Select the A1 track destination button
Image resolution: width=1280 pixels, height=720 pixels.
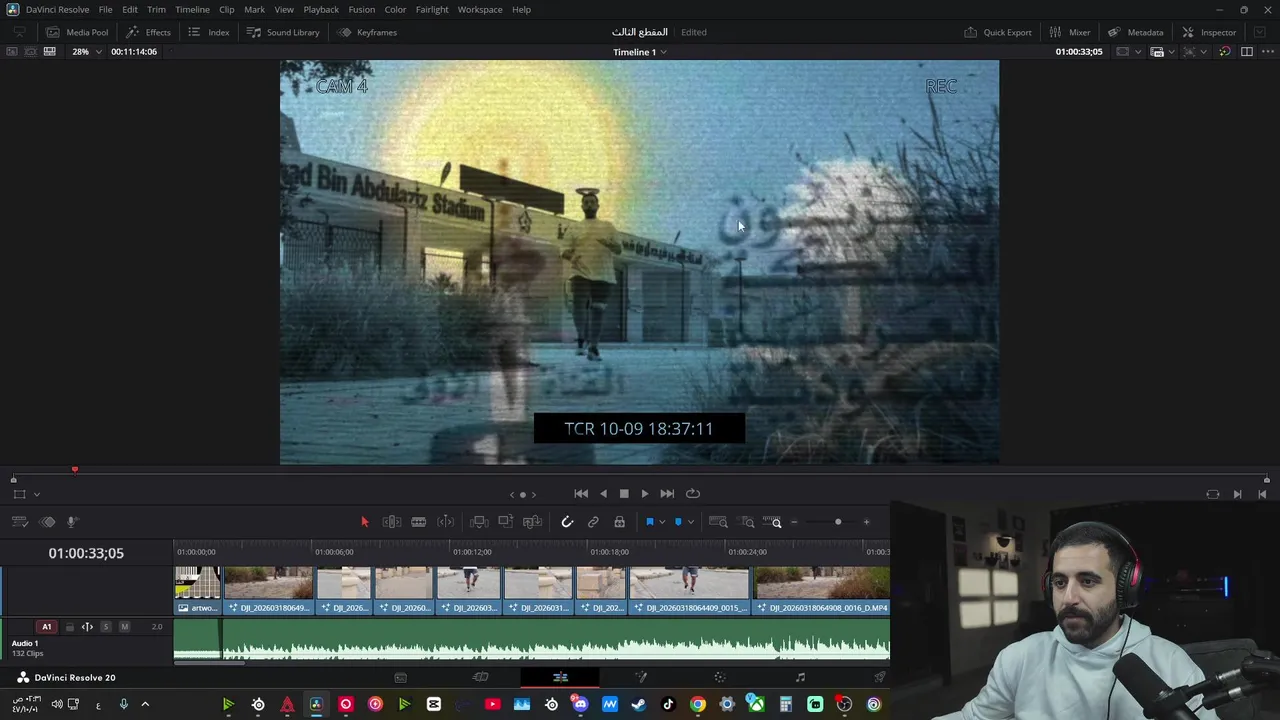click(x=46, y=627)
